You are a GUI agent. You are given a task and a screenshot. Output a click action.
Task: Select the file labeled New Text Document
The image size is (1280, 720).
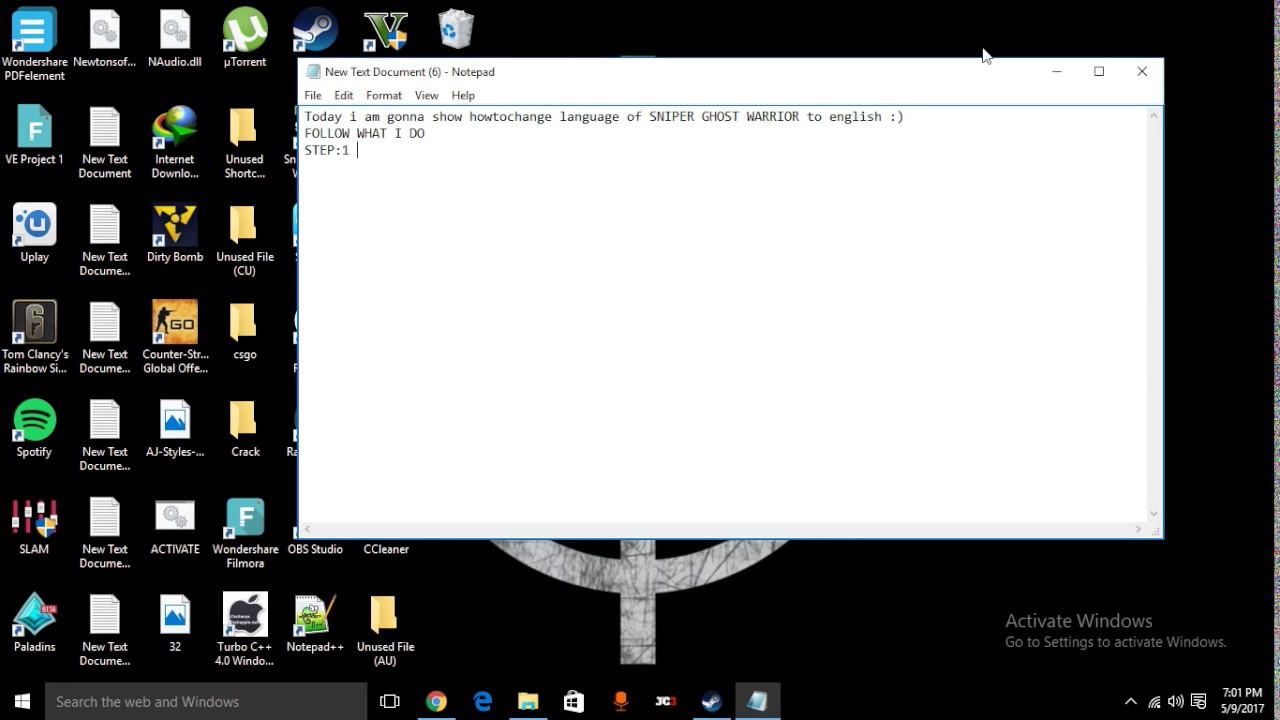click(x=105, y=143)
